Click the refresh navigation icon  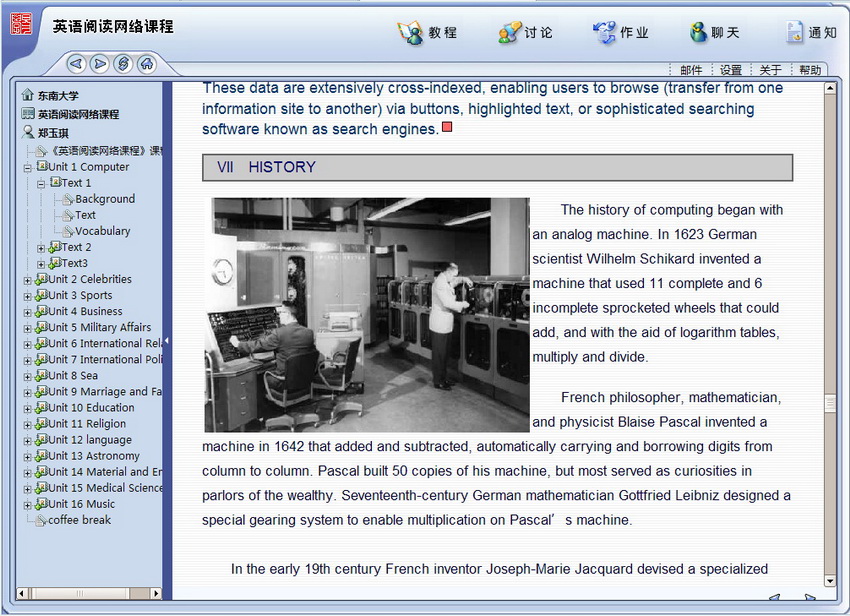(x=123, y=64)
